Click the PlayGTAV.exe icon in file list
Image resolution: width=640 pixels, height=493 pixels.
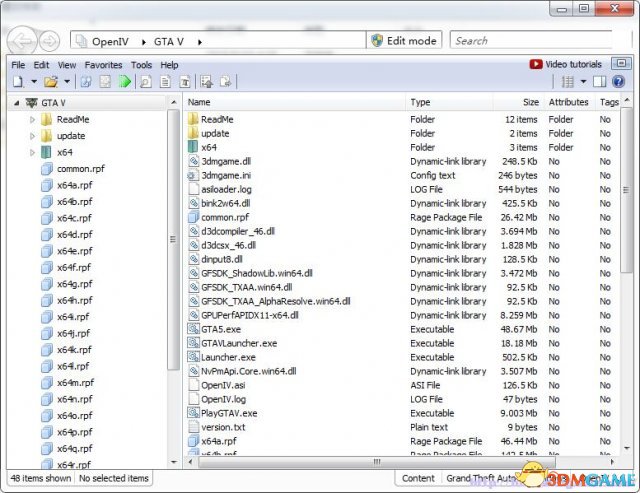click(193, 413)
